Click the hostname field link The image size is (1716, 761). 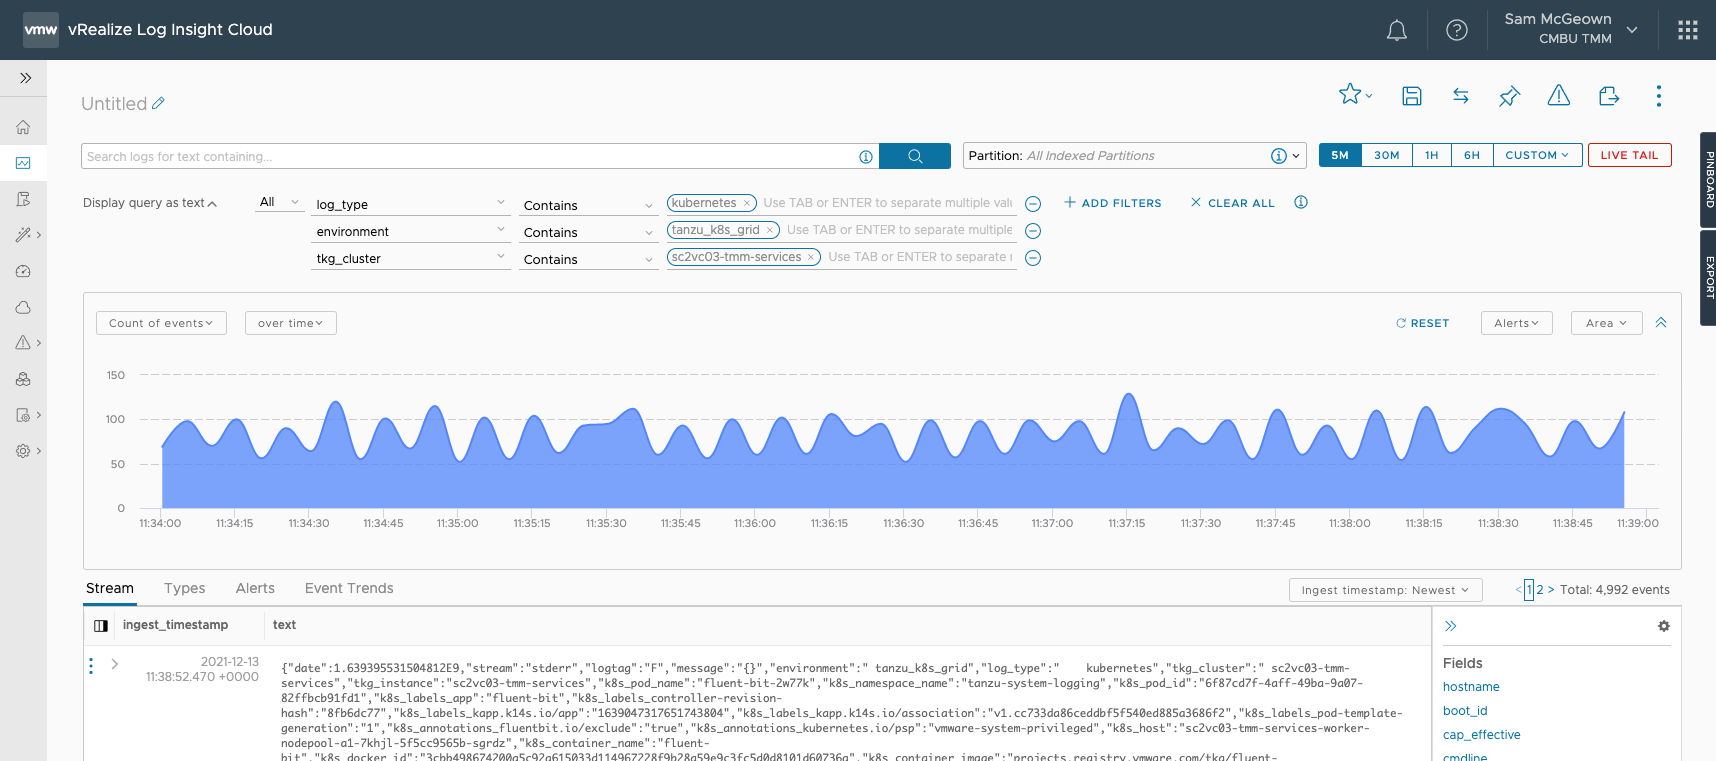1471,687
